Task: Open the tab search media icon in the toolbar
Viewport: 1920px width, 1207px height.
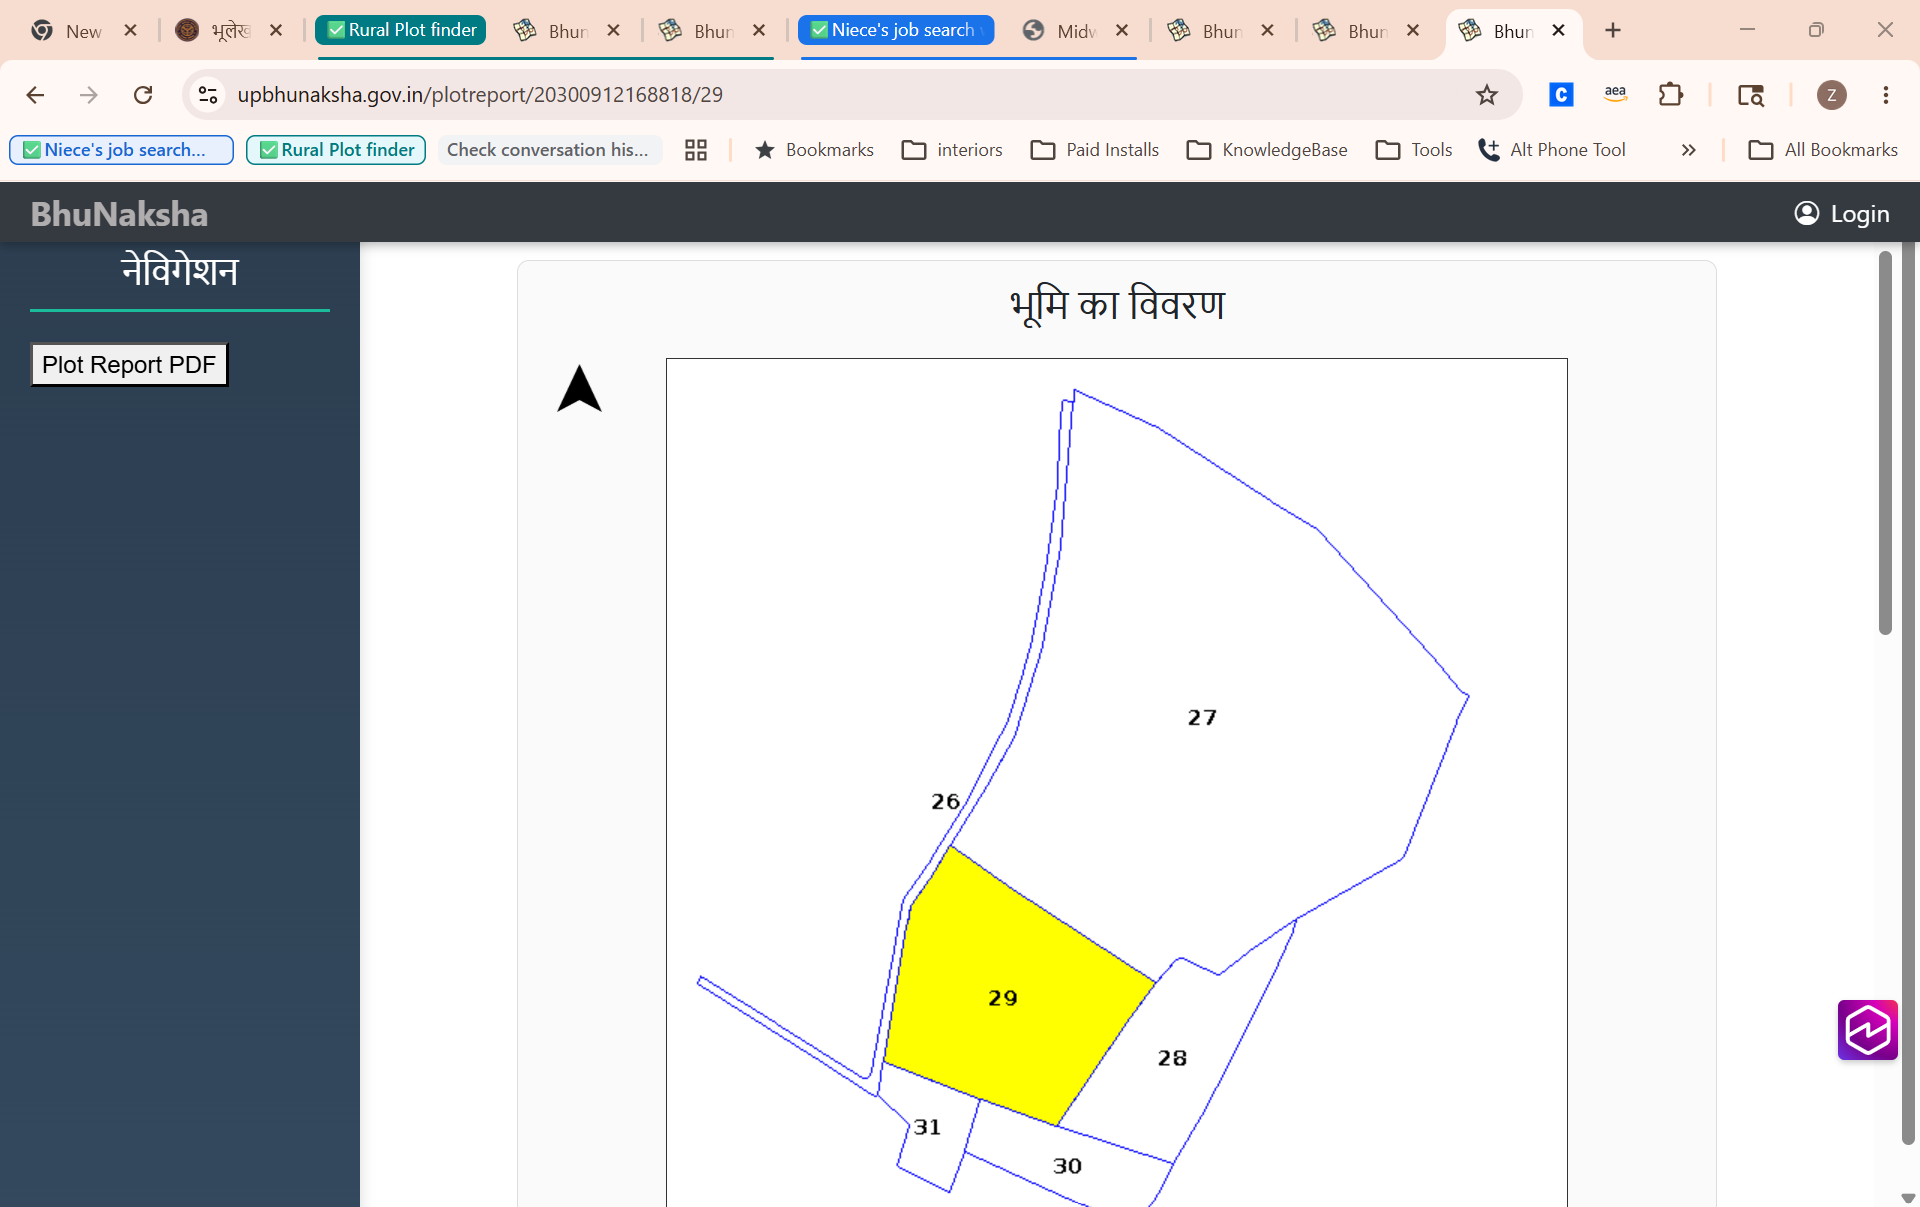Action: pyautogui.click(x=1750, y=95)
